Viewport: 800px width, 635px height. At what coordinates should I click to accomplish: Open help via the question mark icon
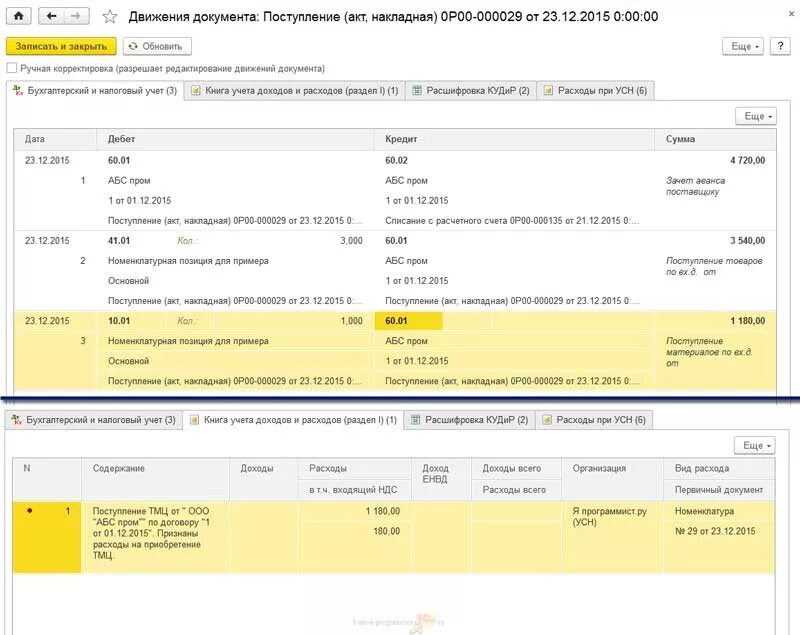[x=779, y=46]
